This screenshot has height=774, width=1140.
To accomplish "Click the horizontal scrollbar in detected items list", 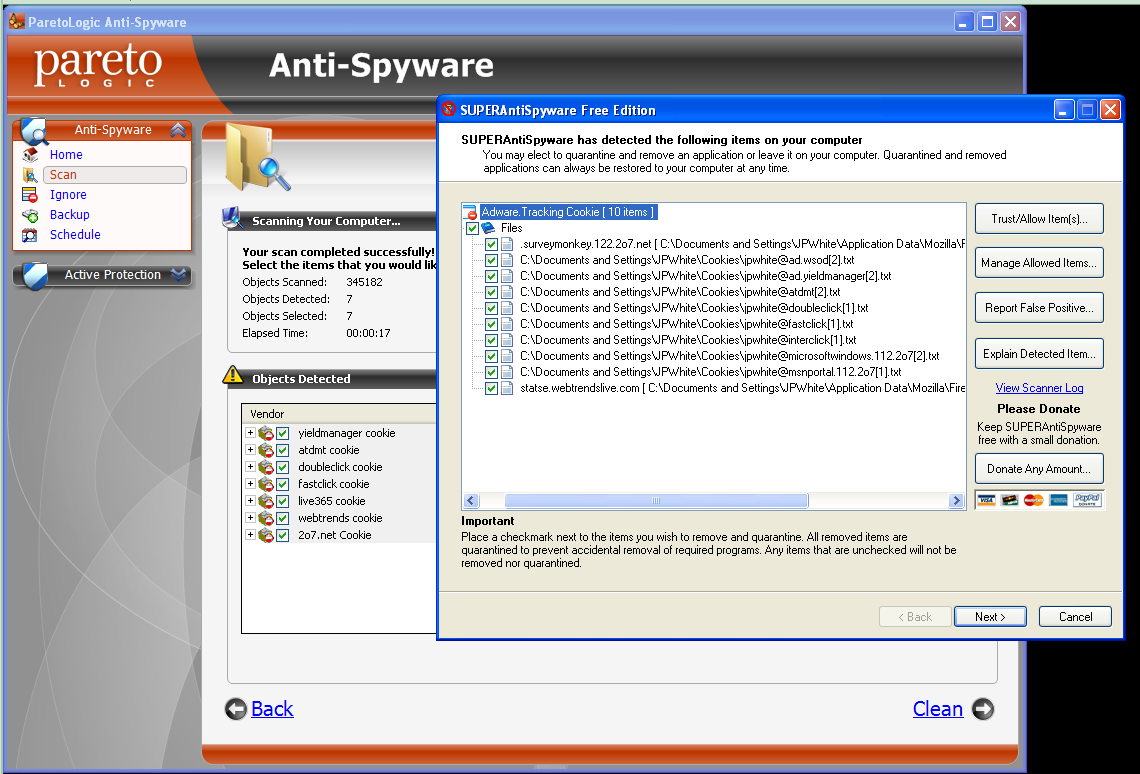I will (x=655, y=501).
